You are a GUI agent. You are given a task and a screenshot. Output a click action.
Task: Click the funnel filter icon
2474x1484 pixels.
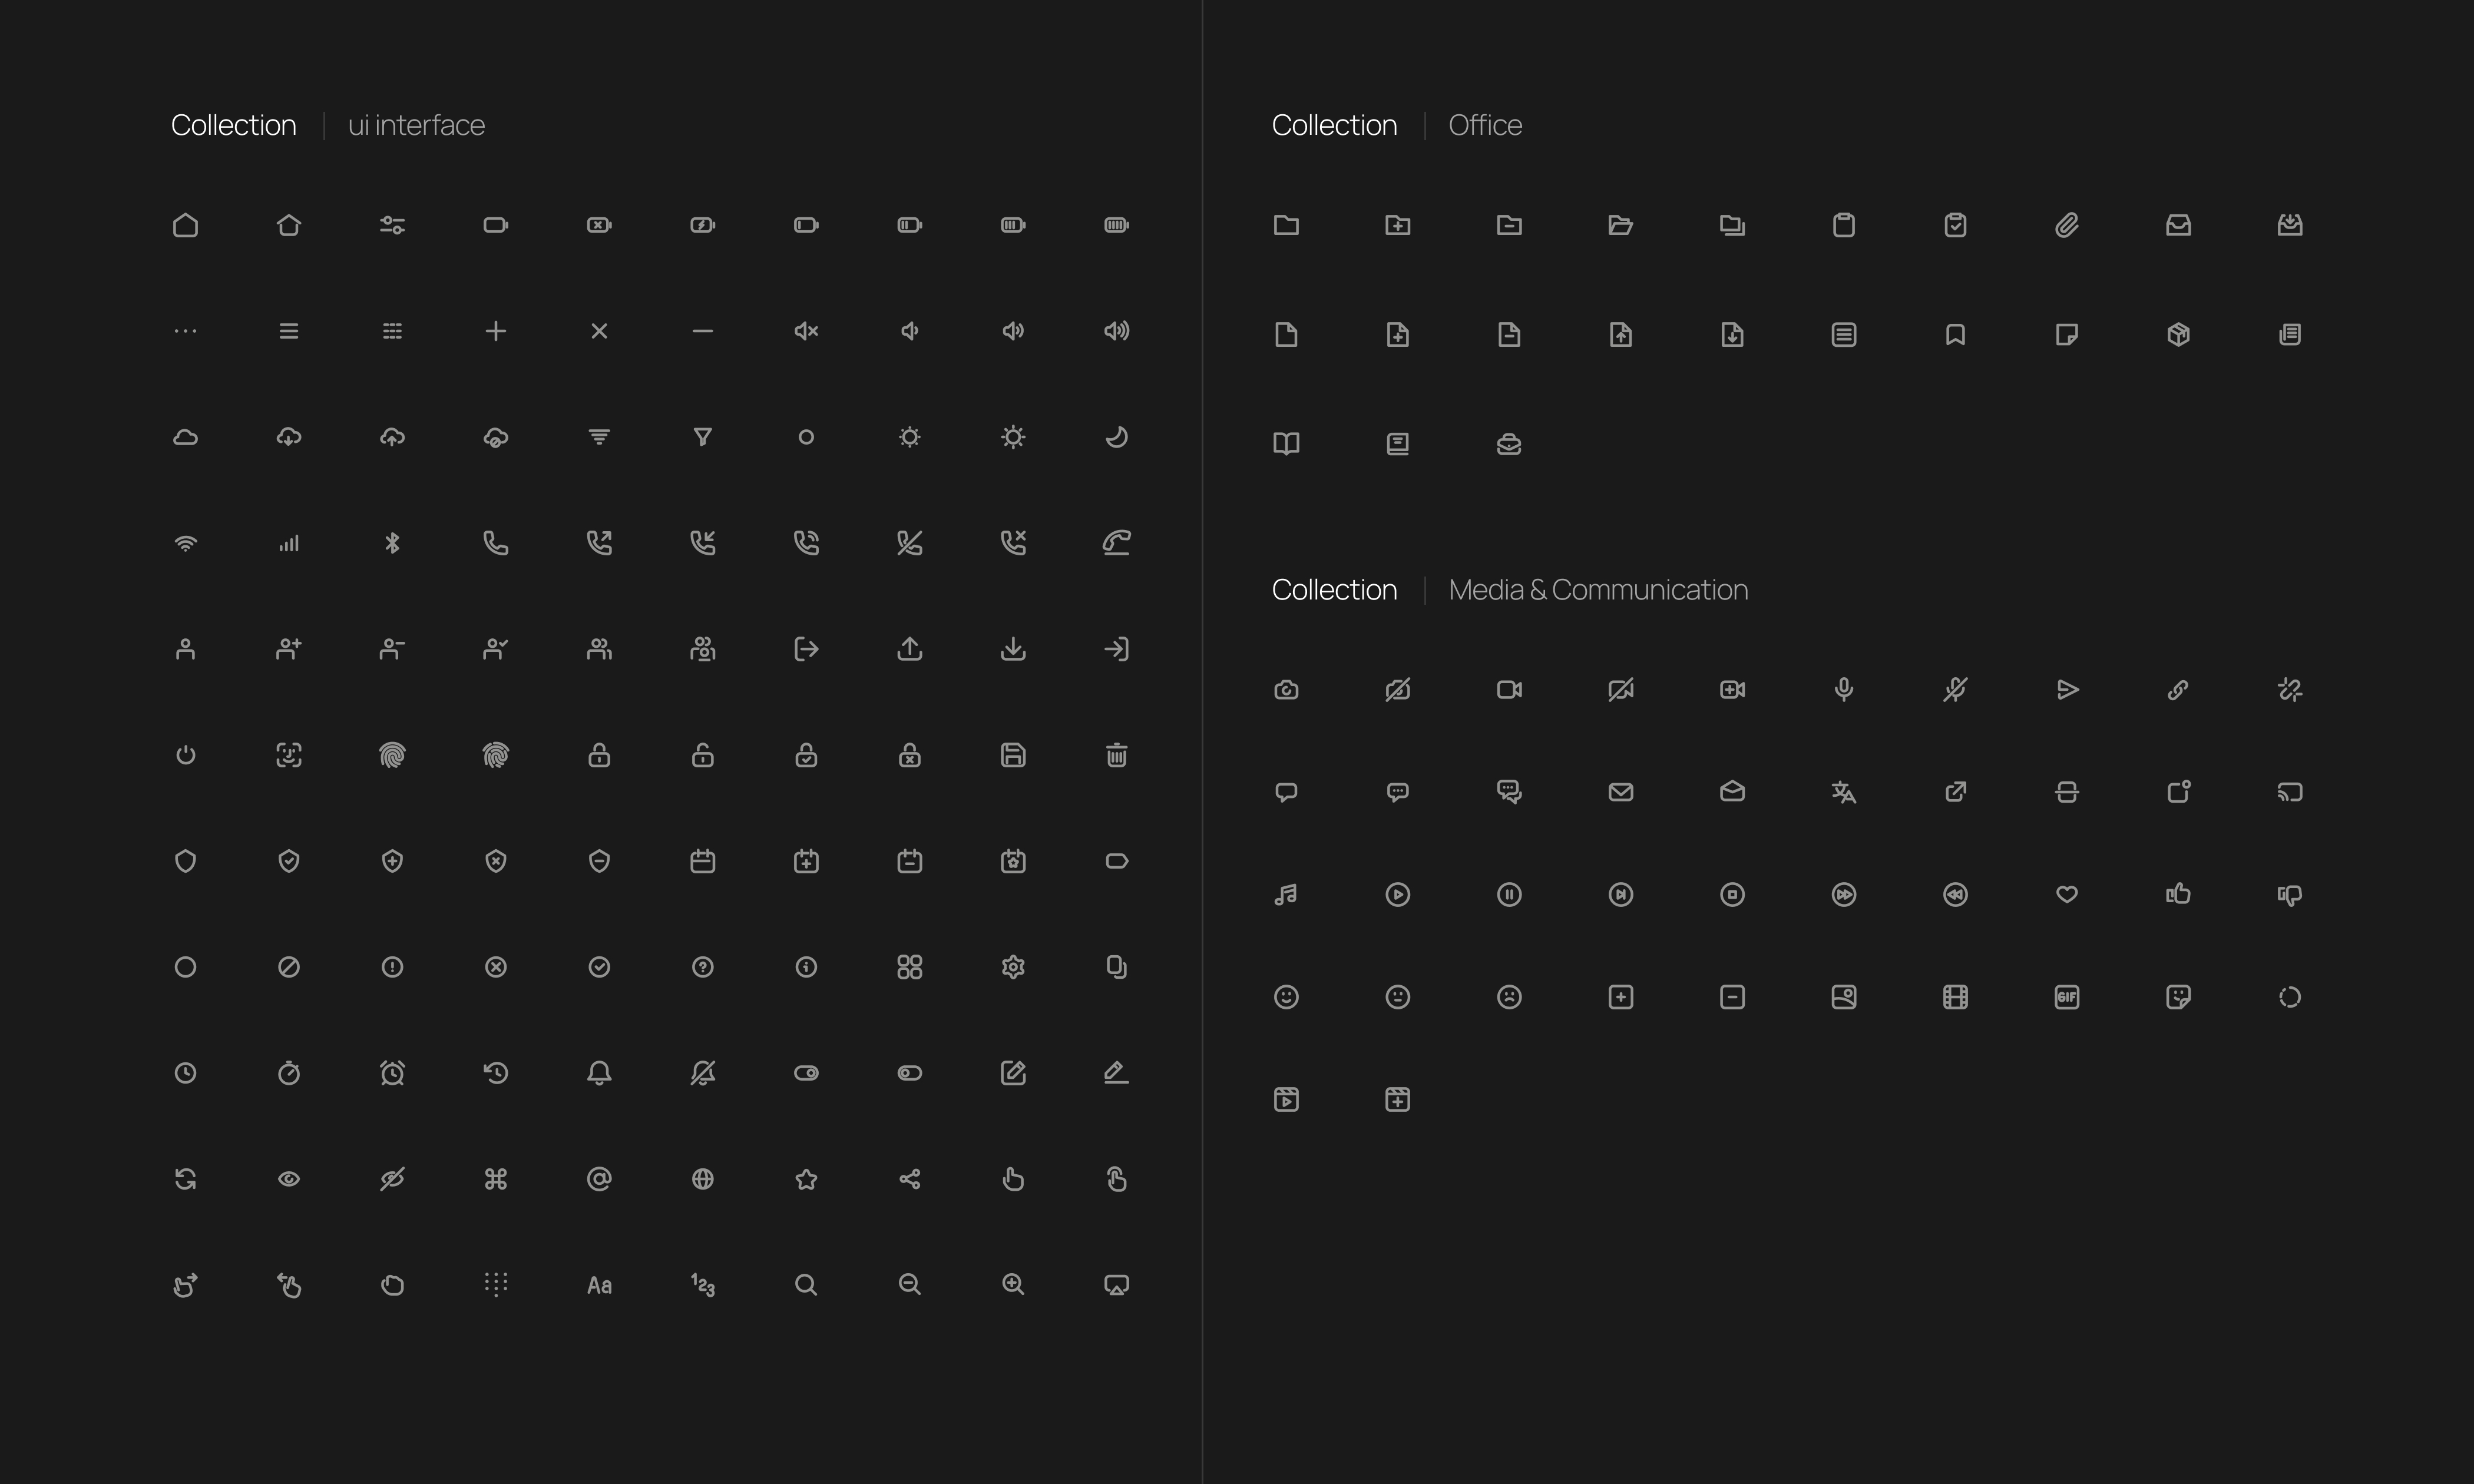coord(702,437)
